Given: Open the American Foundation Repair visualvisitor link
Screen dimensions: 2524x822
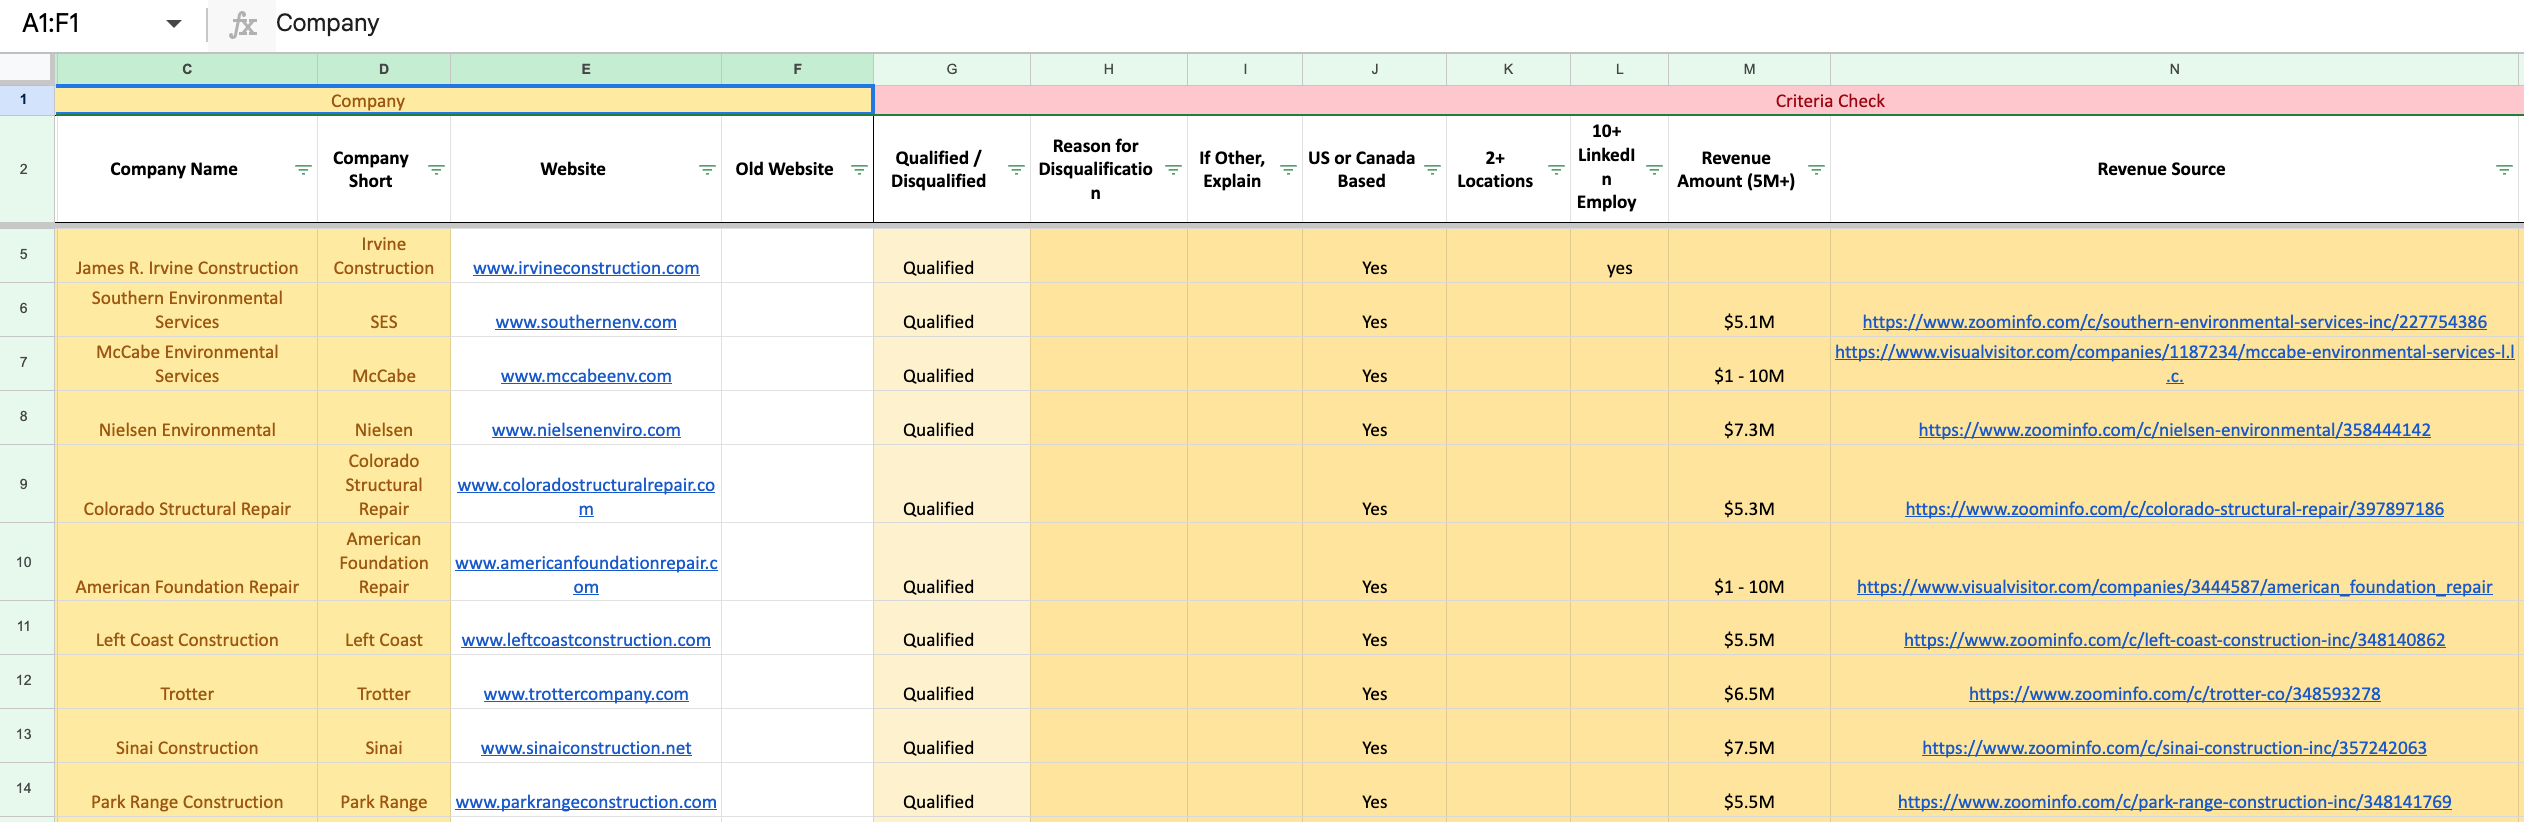Looking at the screenshot, I should (x=2174, y=587).
